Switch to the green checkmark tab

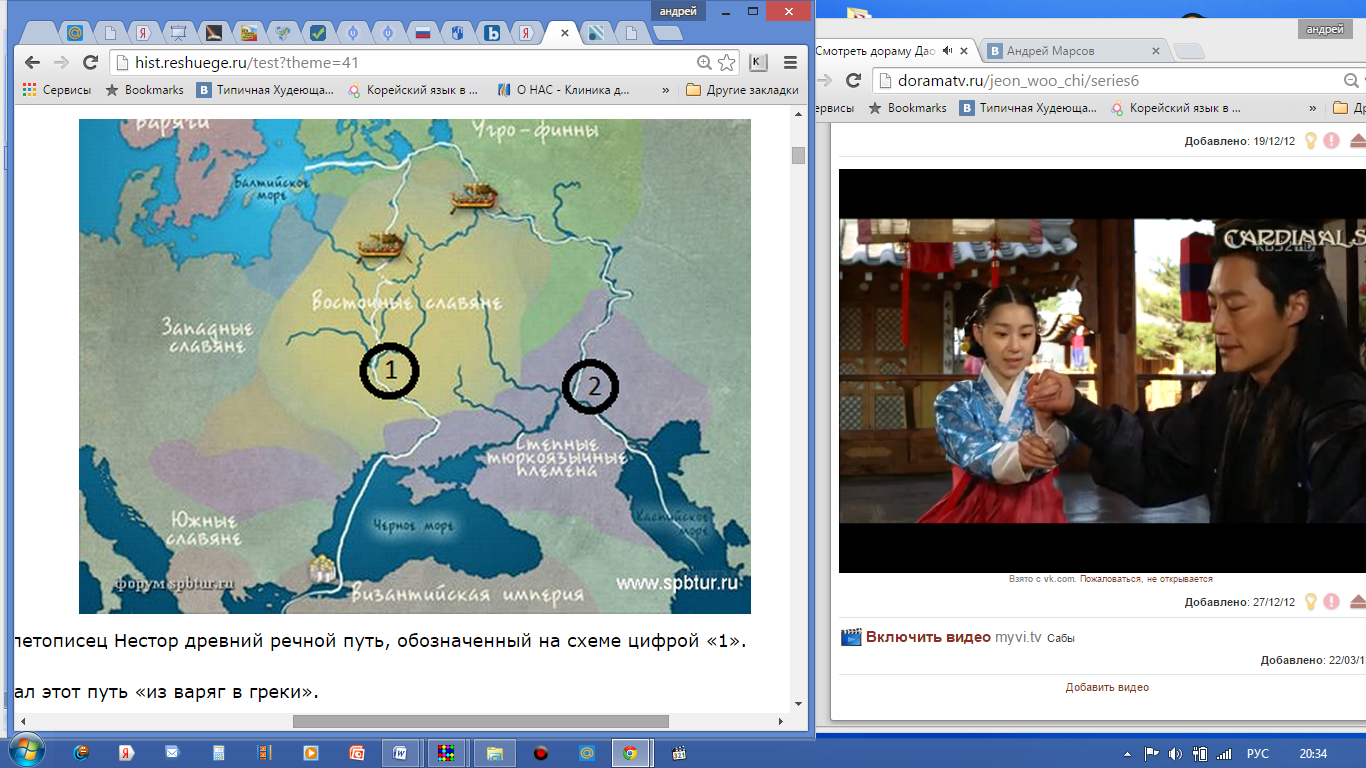(317, 33)
